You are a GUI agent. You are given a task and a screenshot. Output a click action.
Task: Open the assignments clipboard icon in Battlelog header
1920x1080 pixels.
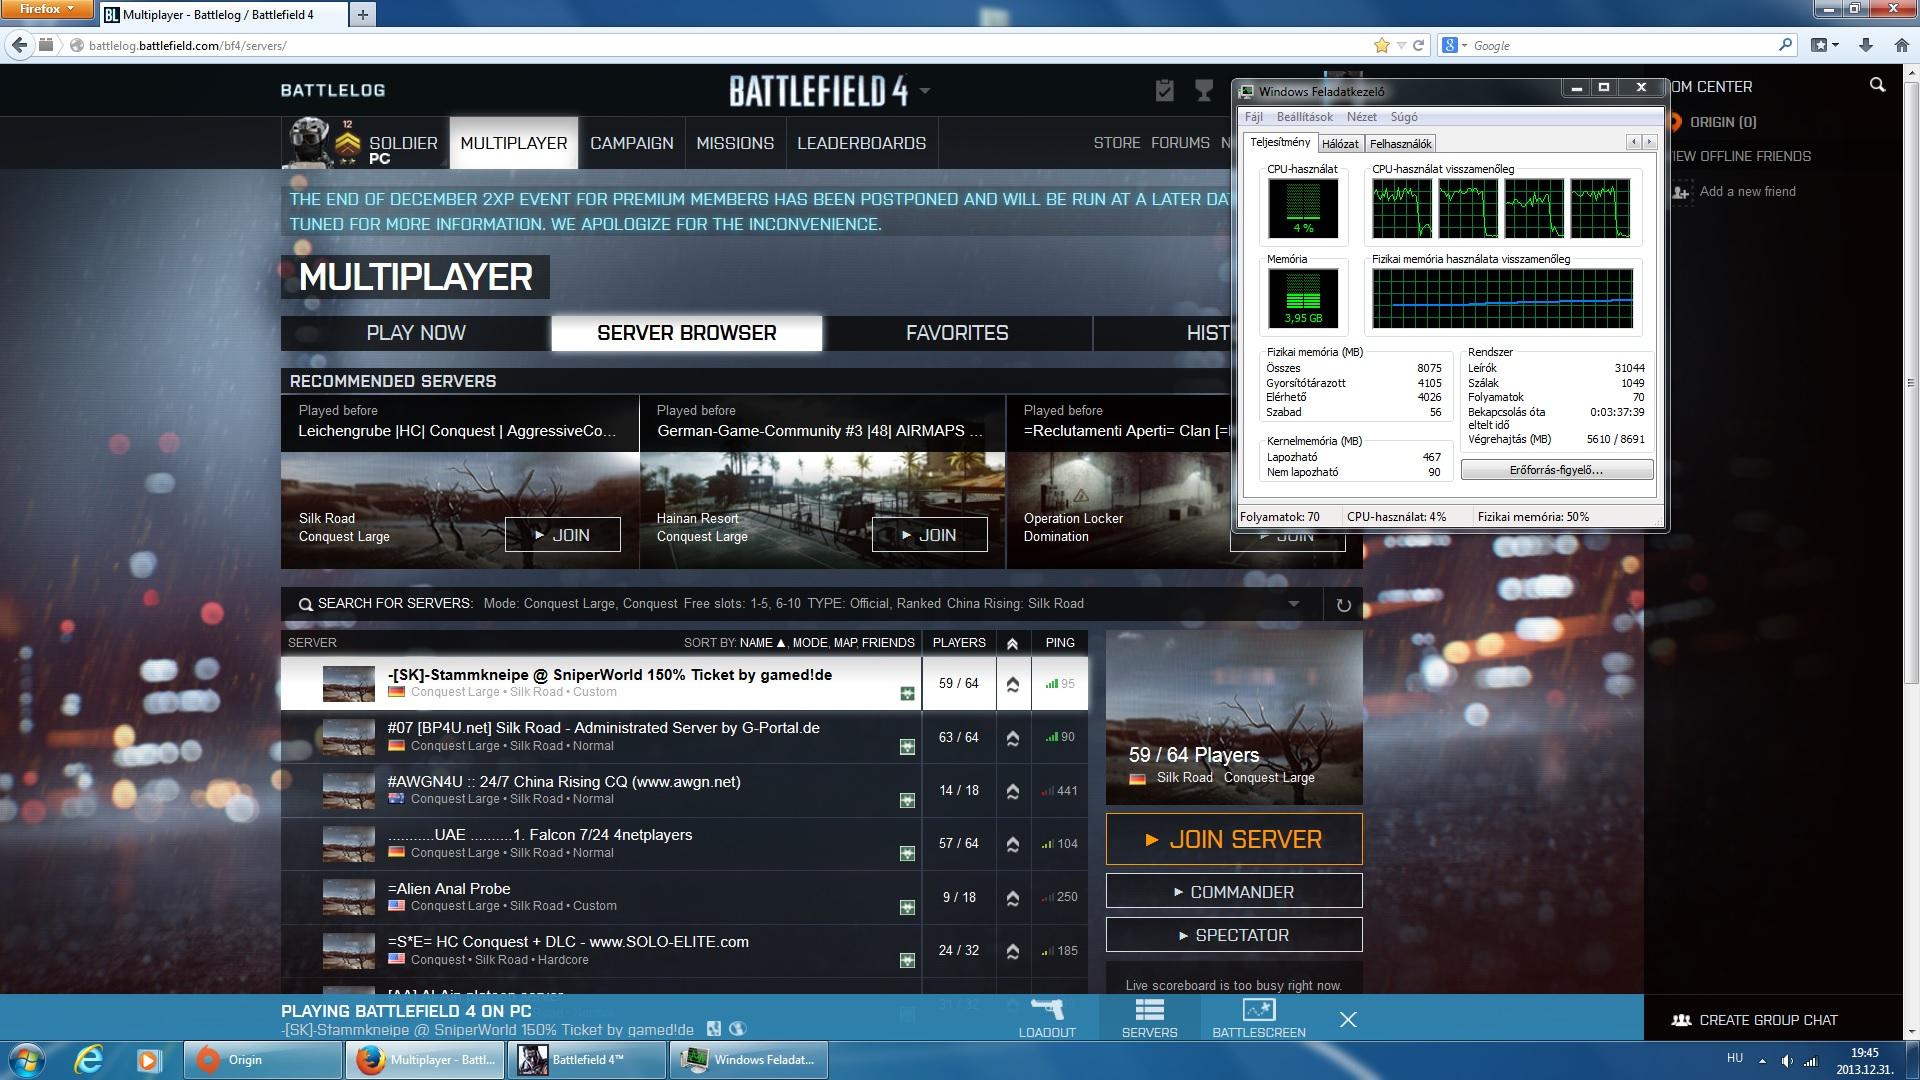[1164, 91]
